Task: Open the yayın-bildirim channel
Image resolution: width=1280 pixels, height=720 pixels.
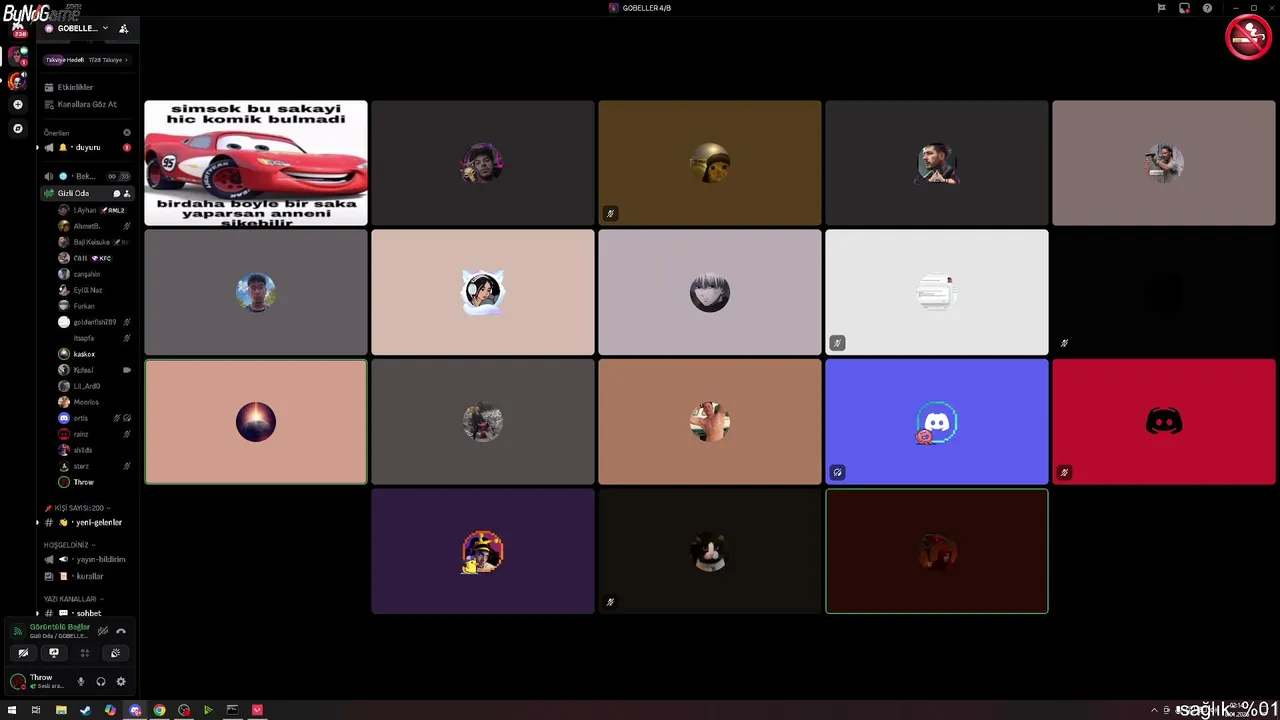Action: tap(88, 560)
